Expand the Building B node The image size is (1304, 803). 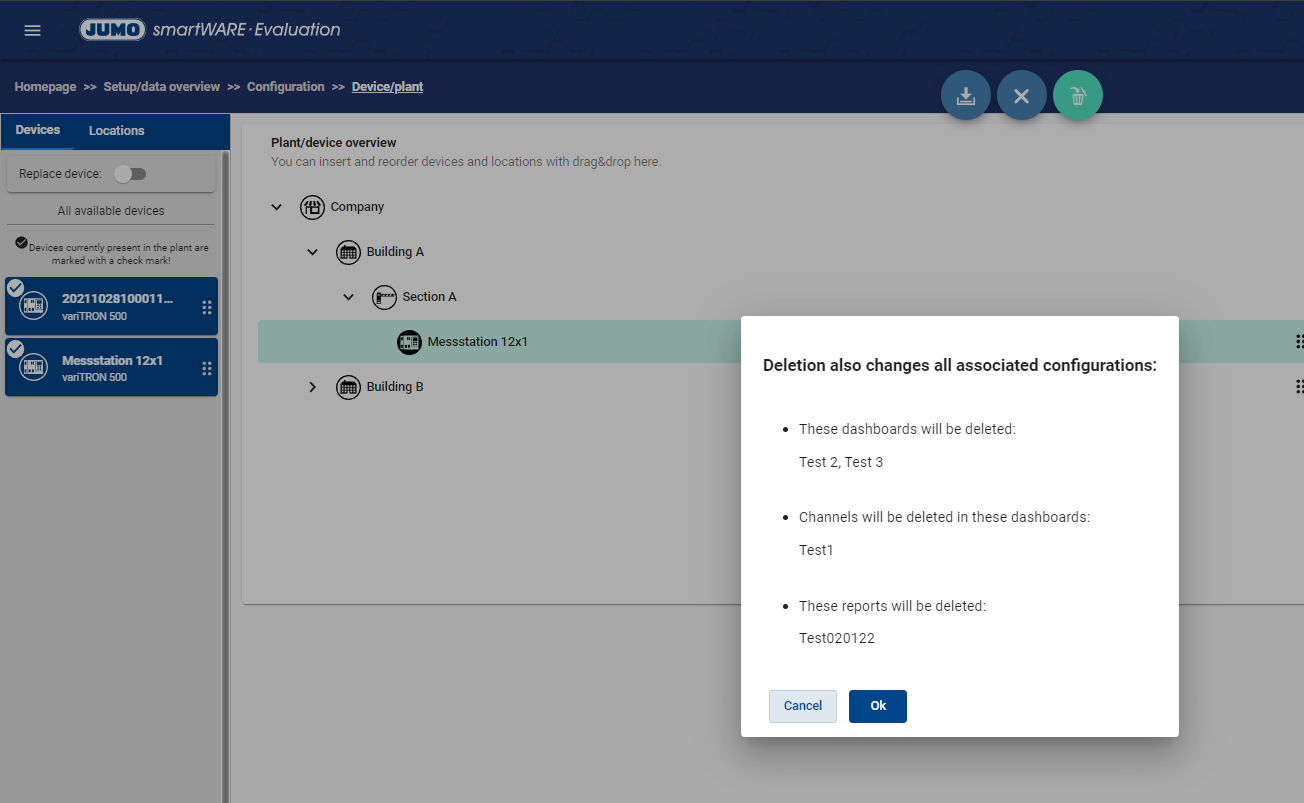pos(312,387)
